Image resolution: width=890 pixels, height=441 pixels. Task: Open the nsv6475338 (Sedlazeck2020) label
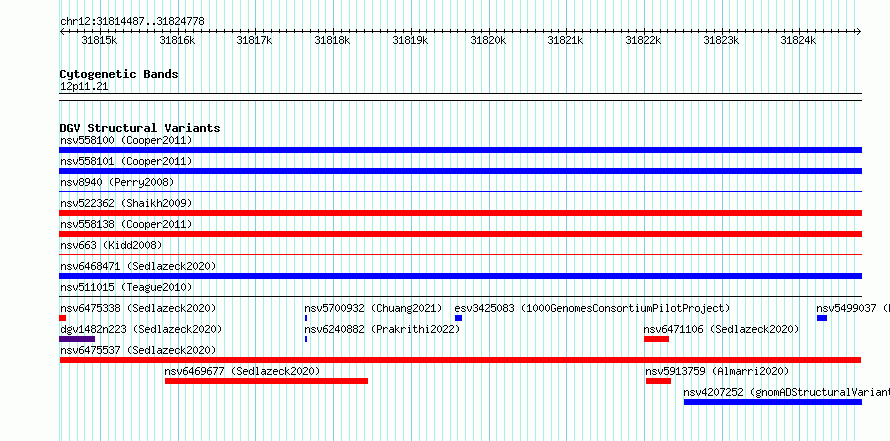pyautogui.click(x=138, y=308)
